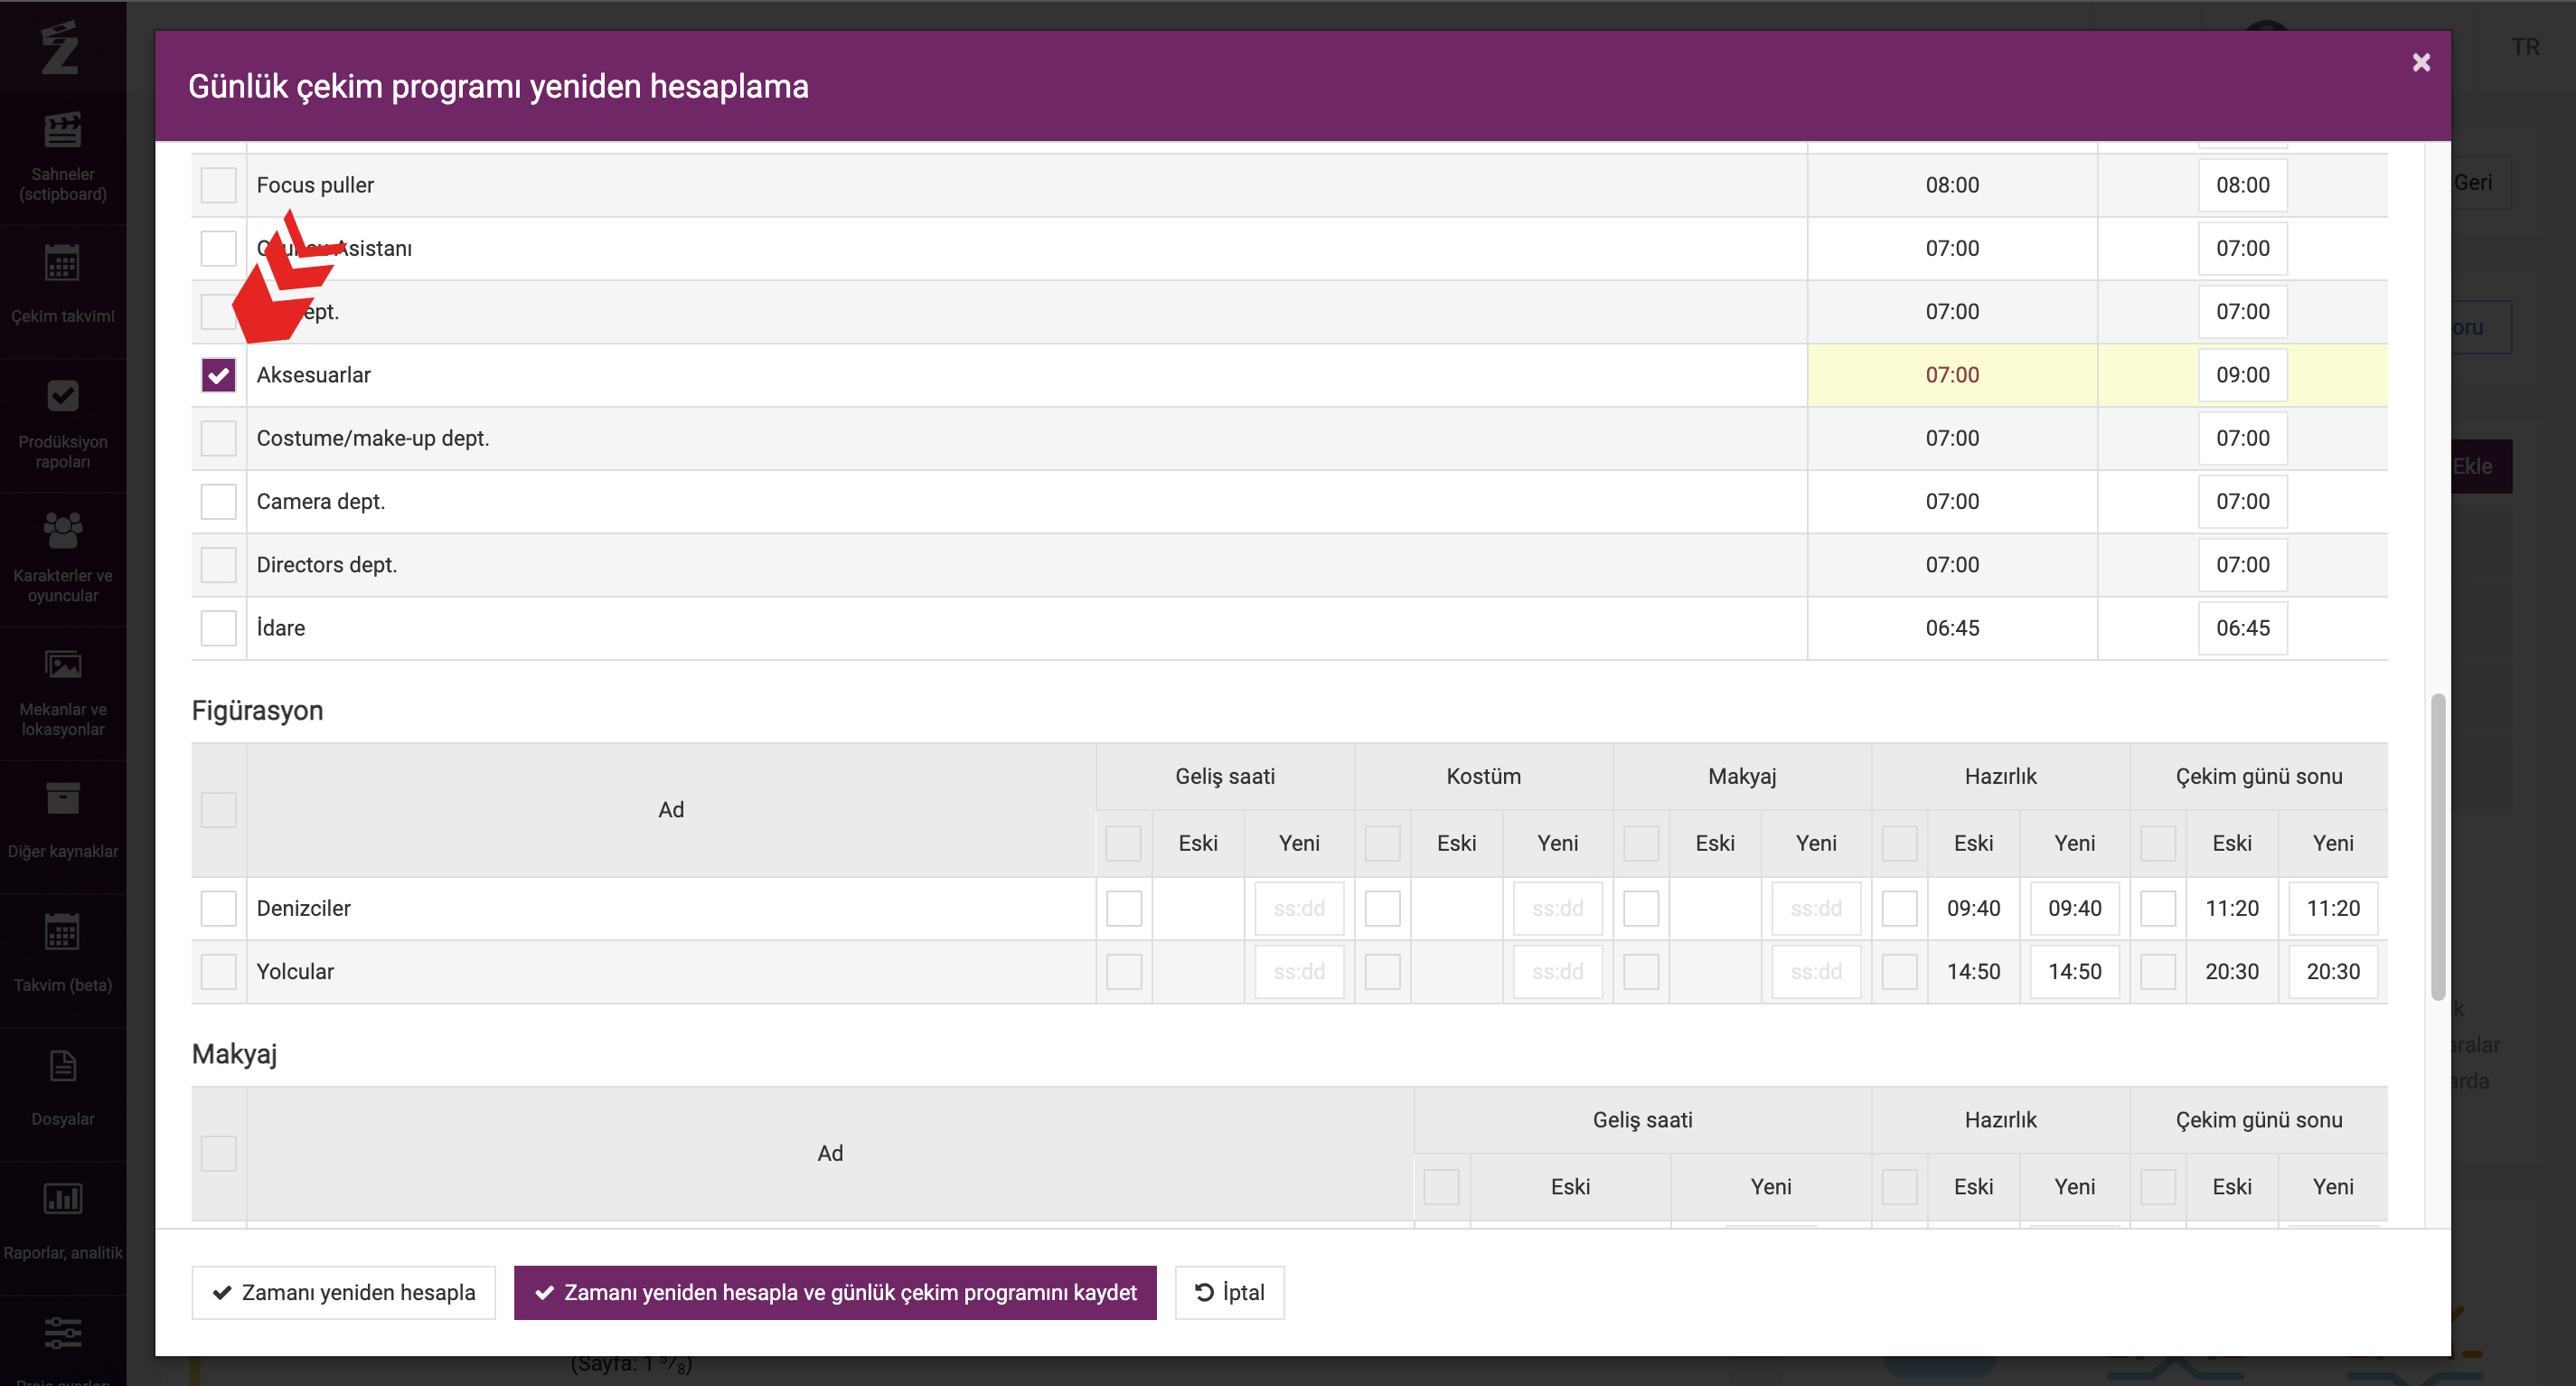This screenshot has height=1386, width=2576.
Task: Check Yolcular Çekim günü sonu checkbox
Action: click(x=2157, y=972)
